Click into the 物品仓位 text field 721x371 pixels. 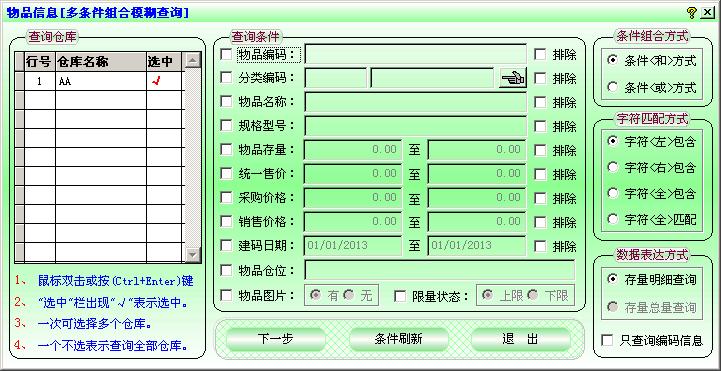440,270
